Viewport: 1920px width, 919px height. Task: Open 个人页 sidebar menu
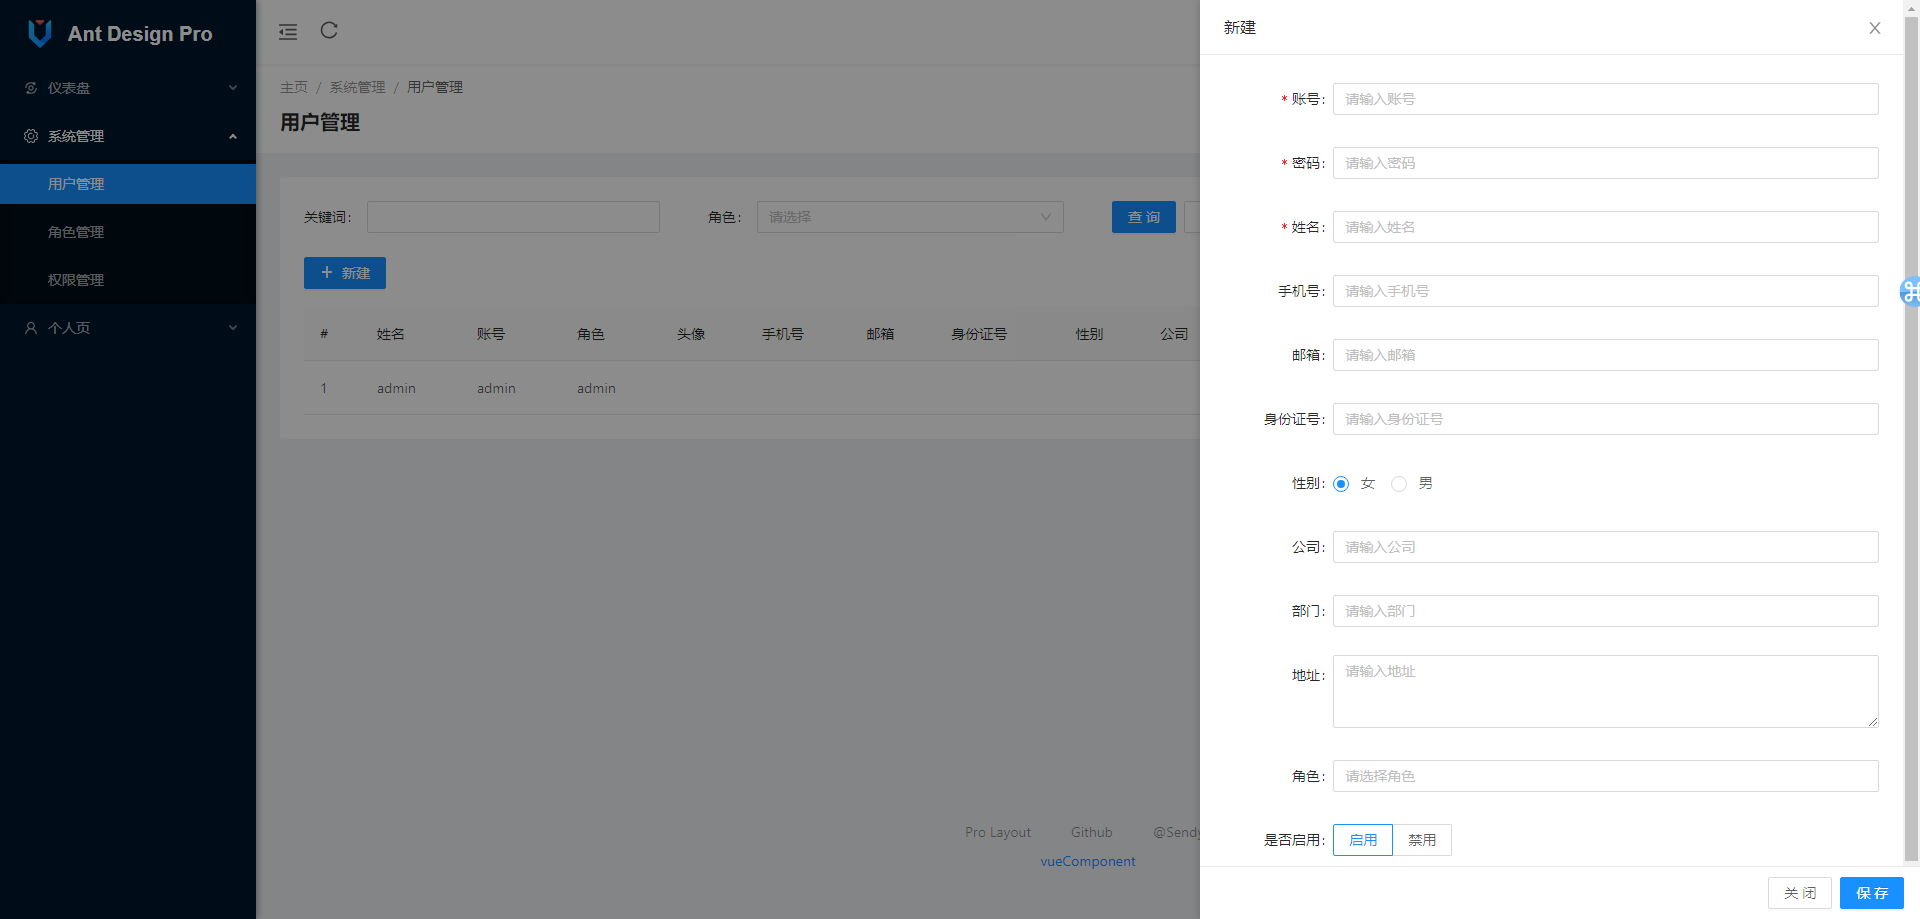(x=128, y=328)
